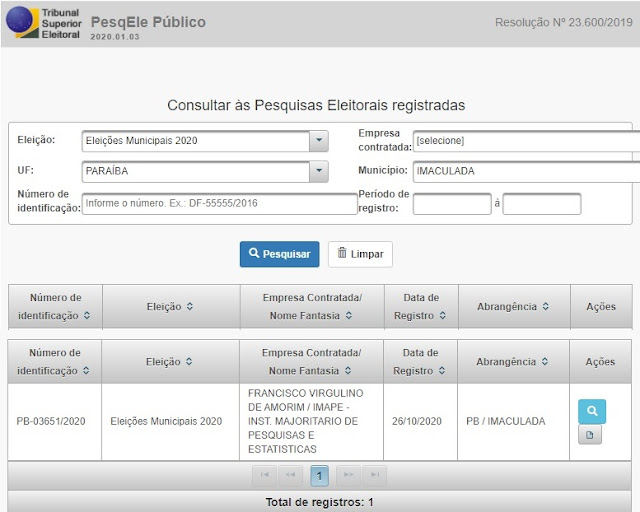This screenshot has height=512, width=640.
Task: Expand the Eleição dropdown arrow
Action: (x=318, y=141)
